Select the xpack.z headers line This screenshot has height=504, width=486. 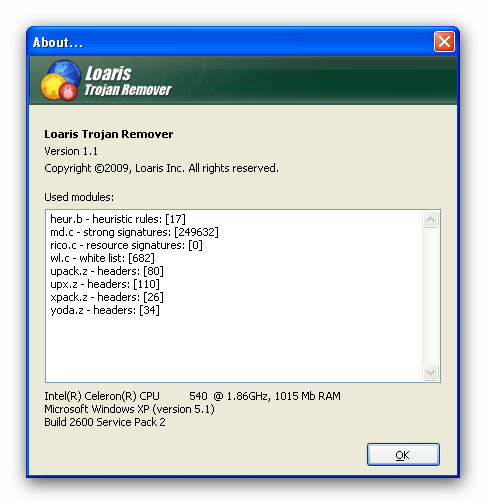click(107, 297)
